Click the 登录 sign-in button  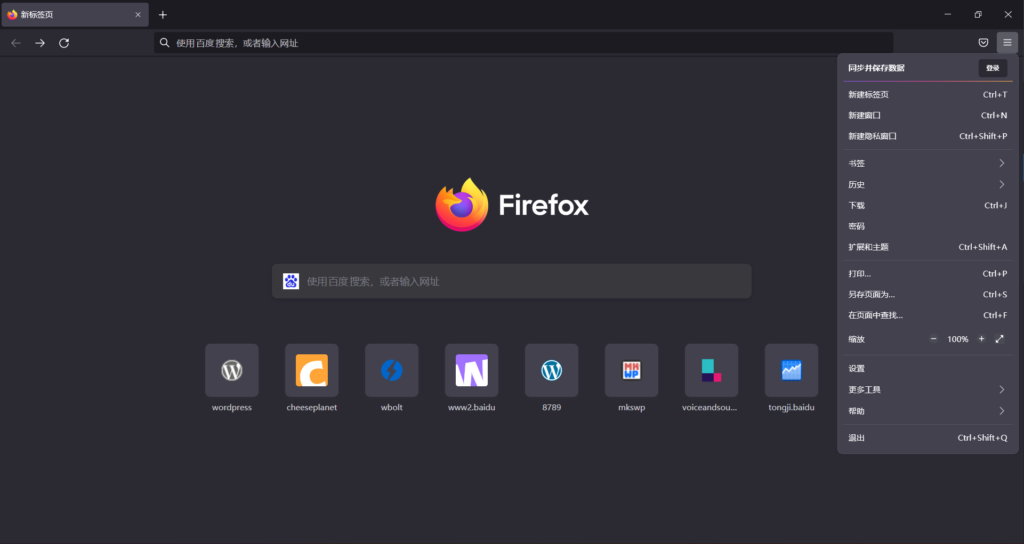pos(993,68)
